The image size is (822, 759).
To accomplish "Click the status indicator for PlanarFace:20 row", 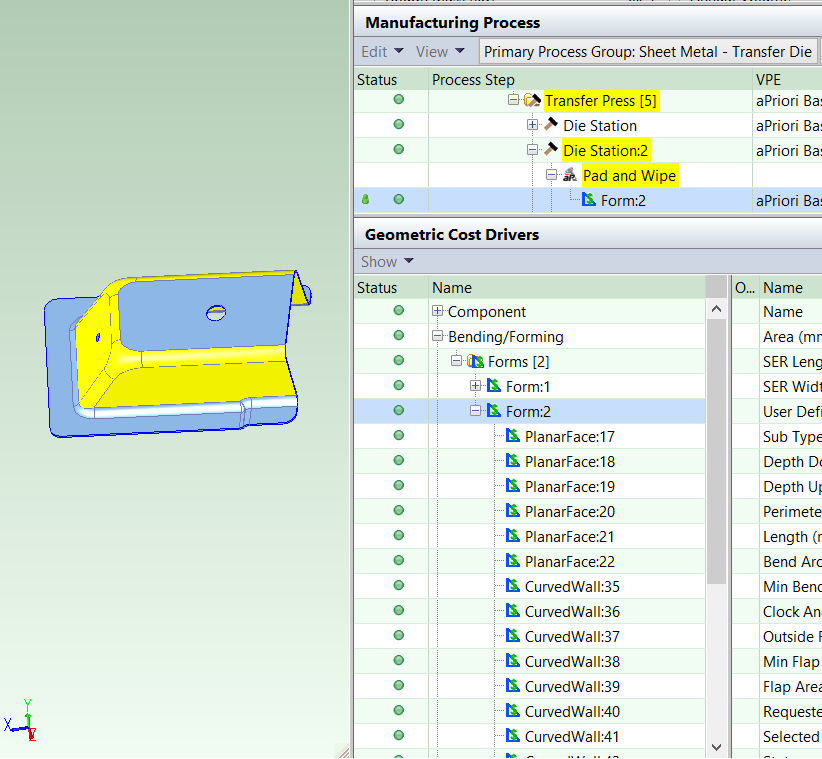I will tap(398, 511).
